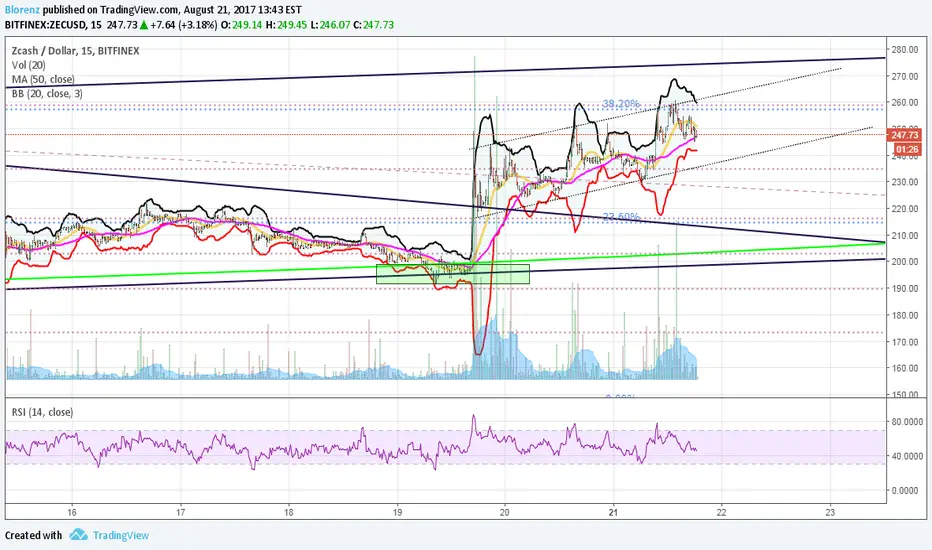Click the O:249.14 open value
Viewport: 932px width, 550px height.
coord(241,25)
